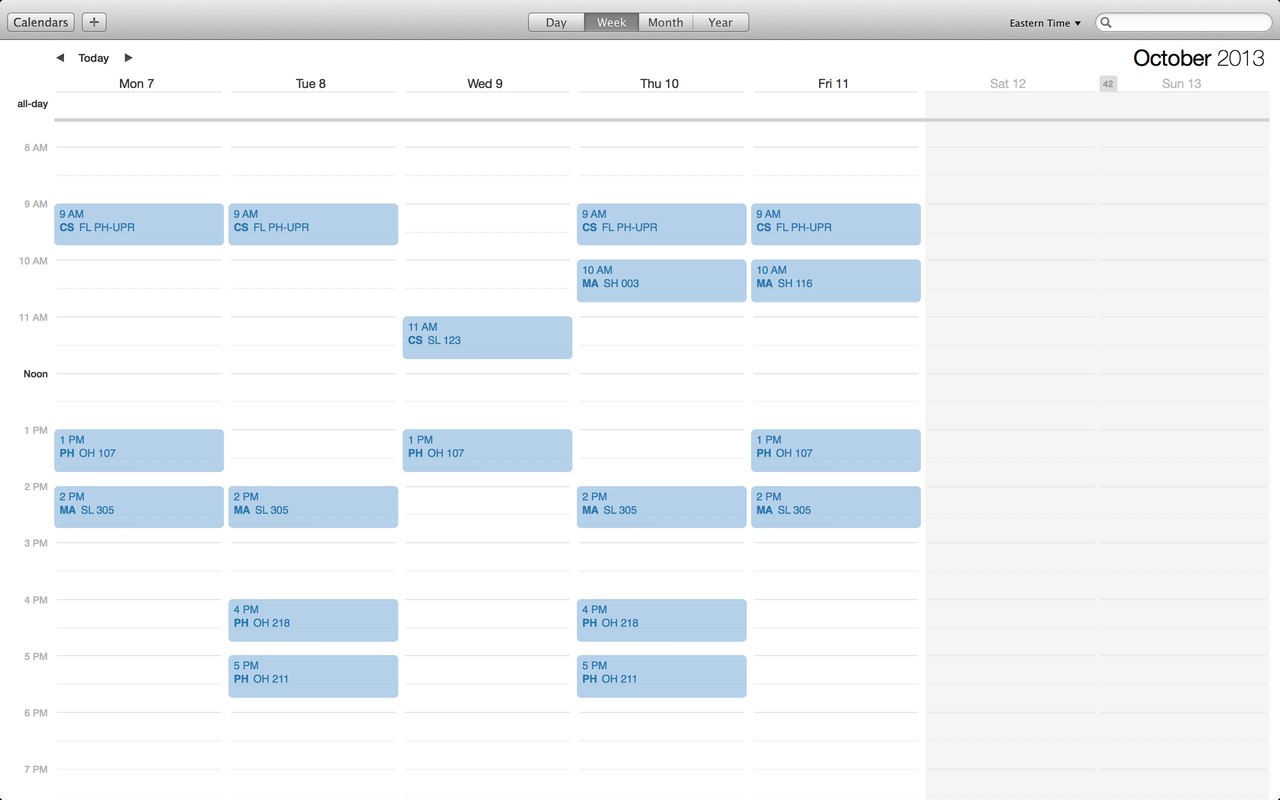
Task: Click inside the search field
Action: click(x=1184, y=22)
